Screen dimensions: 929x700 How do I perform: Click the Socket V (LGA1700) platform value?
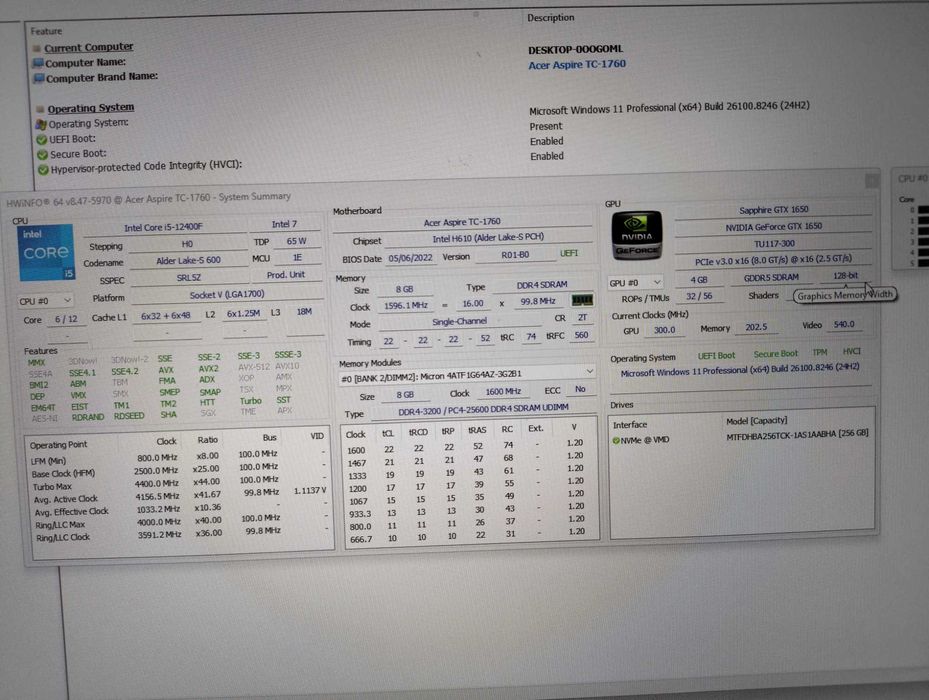(227, 295)
